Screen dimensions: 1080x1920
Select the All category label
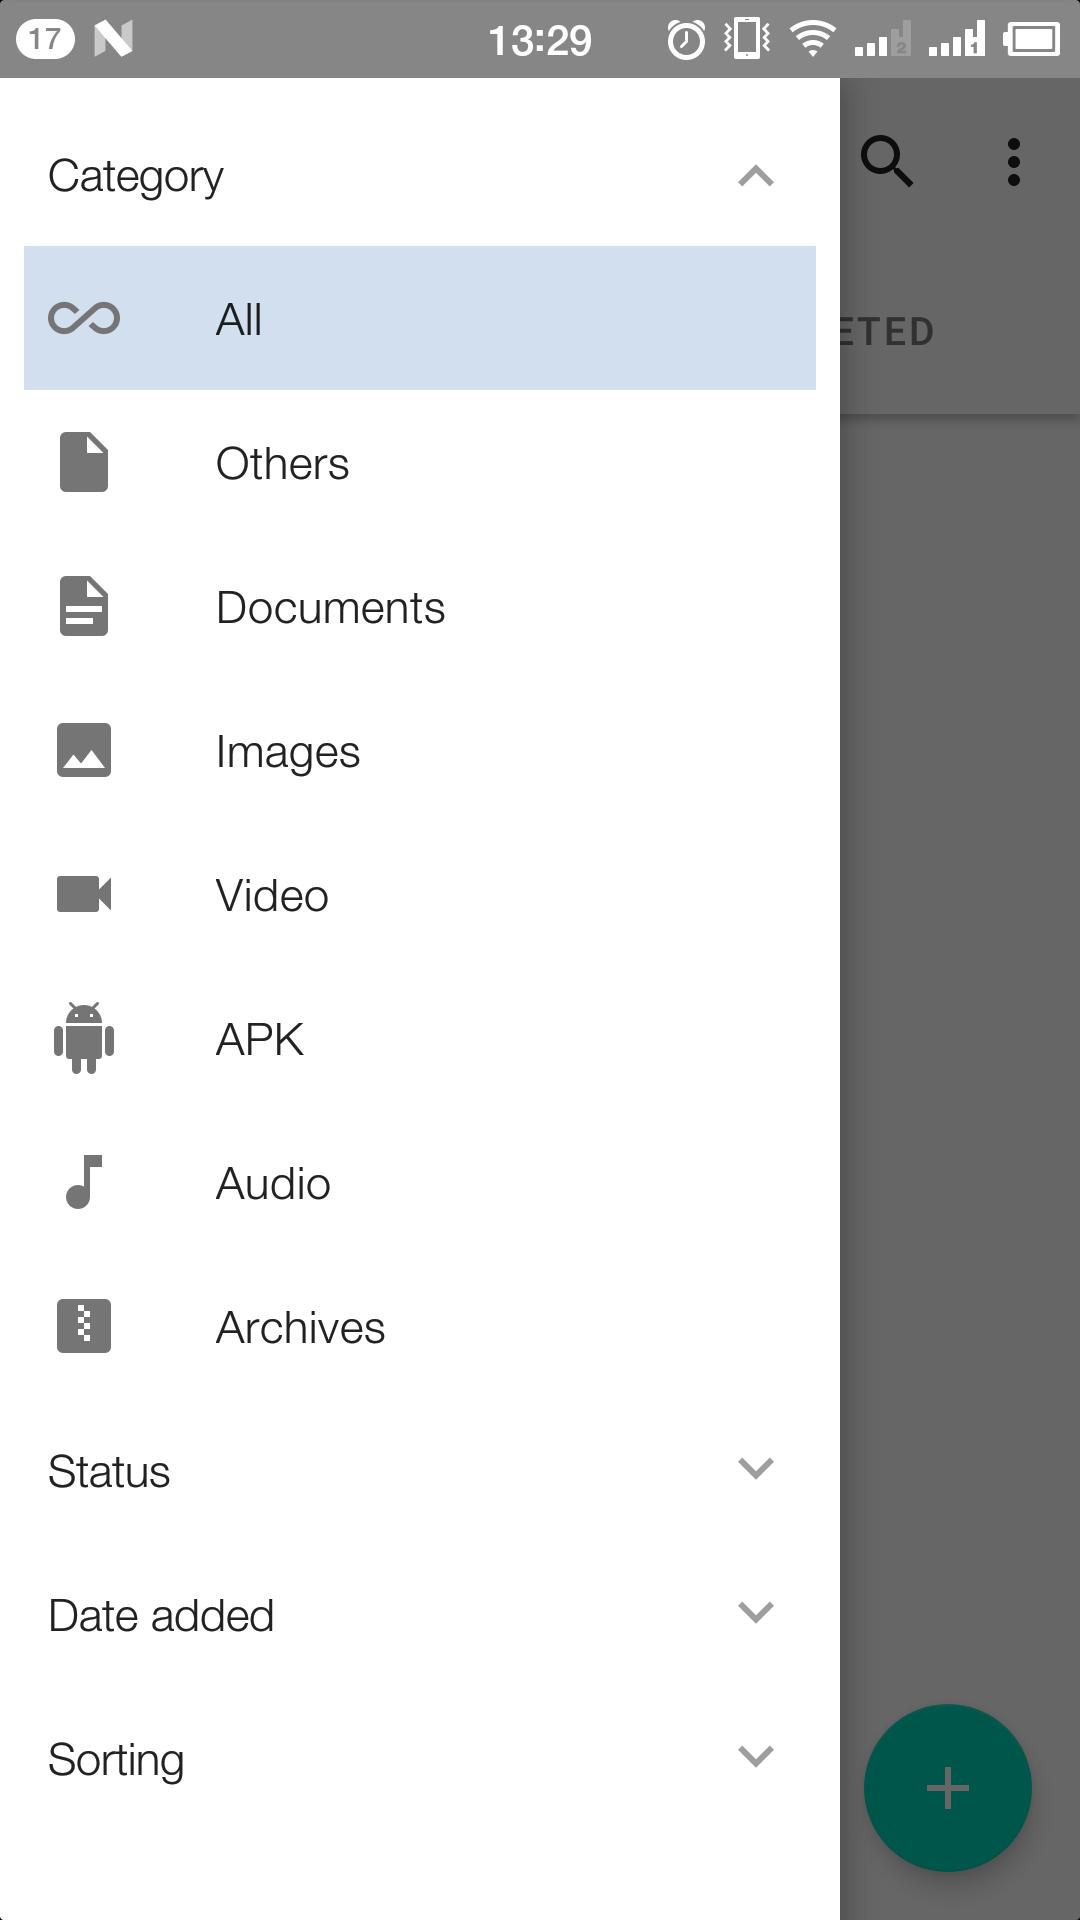(x=239, y=320)
